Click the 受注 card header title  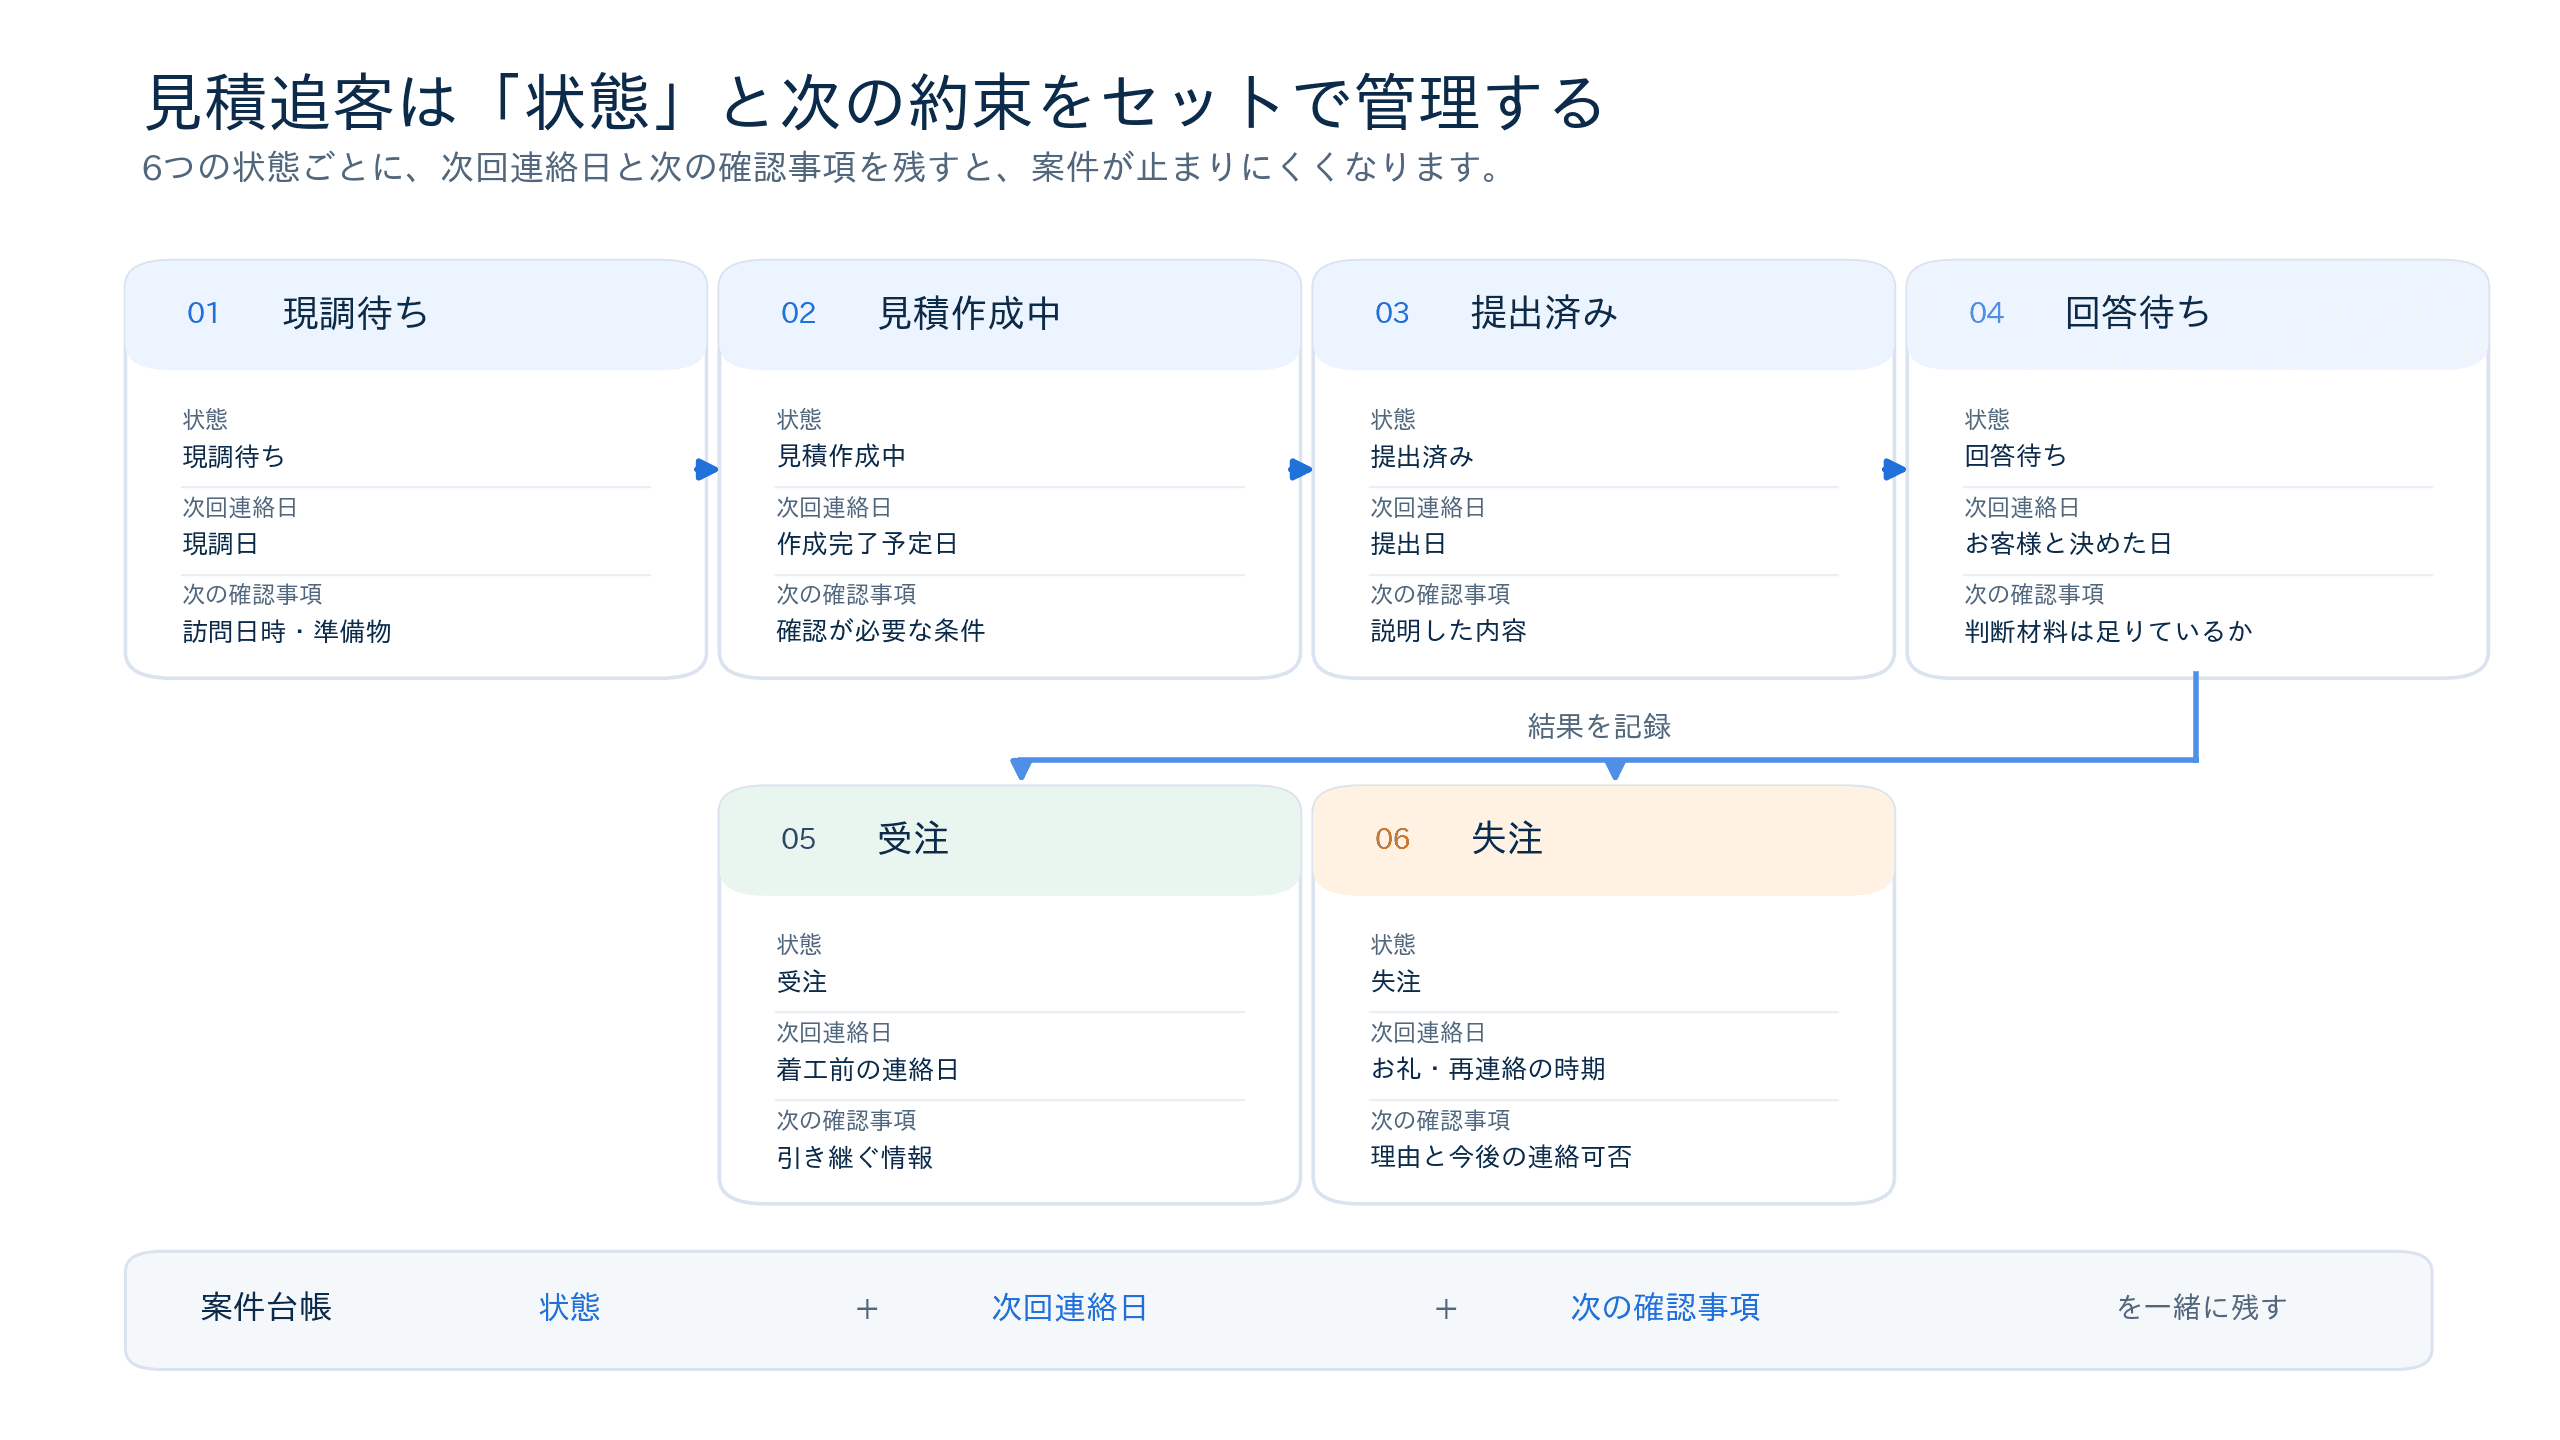913,838
